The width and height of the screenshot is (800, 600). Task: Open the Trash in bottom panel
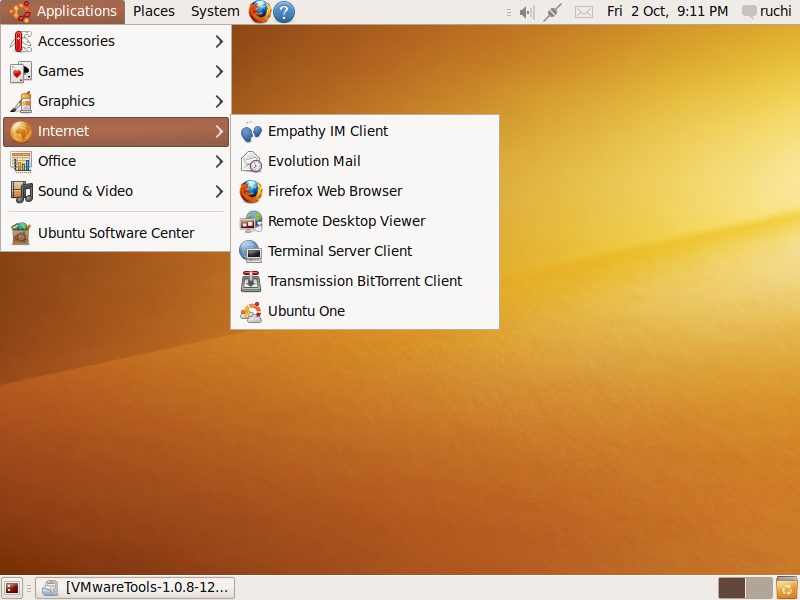pyautogui.click(x=787, y=588)
